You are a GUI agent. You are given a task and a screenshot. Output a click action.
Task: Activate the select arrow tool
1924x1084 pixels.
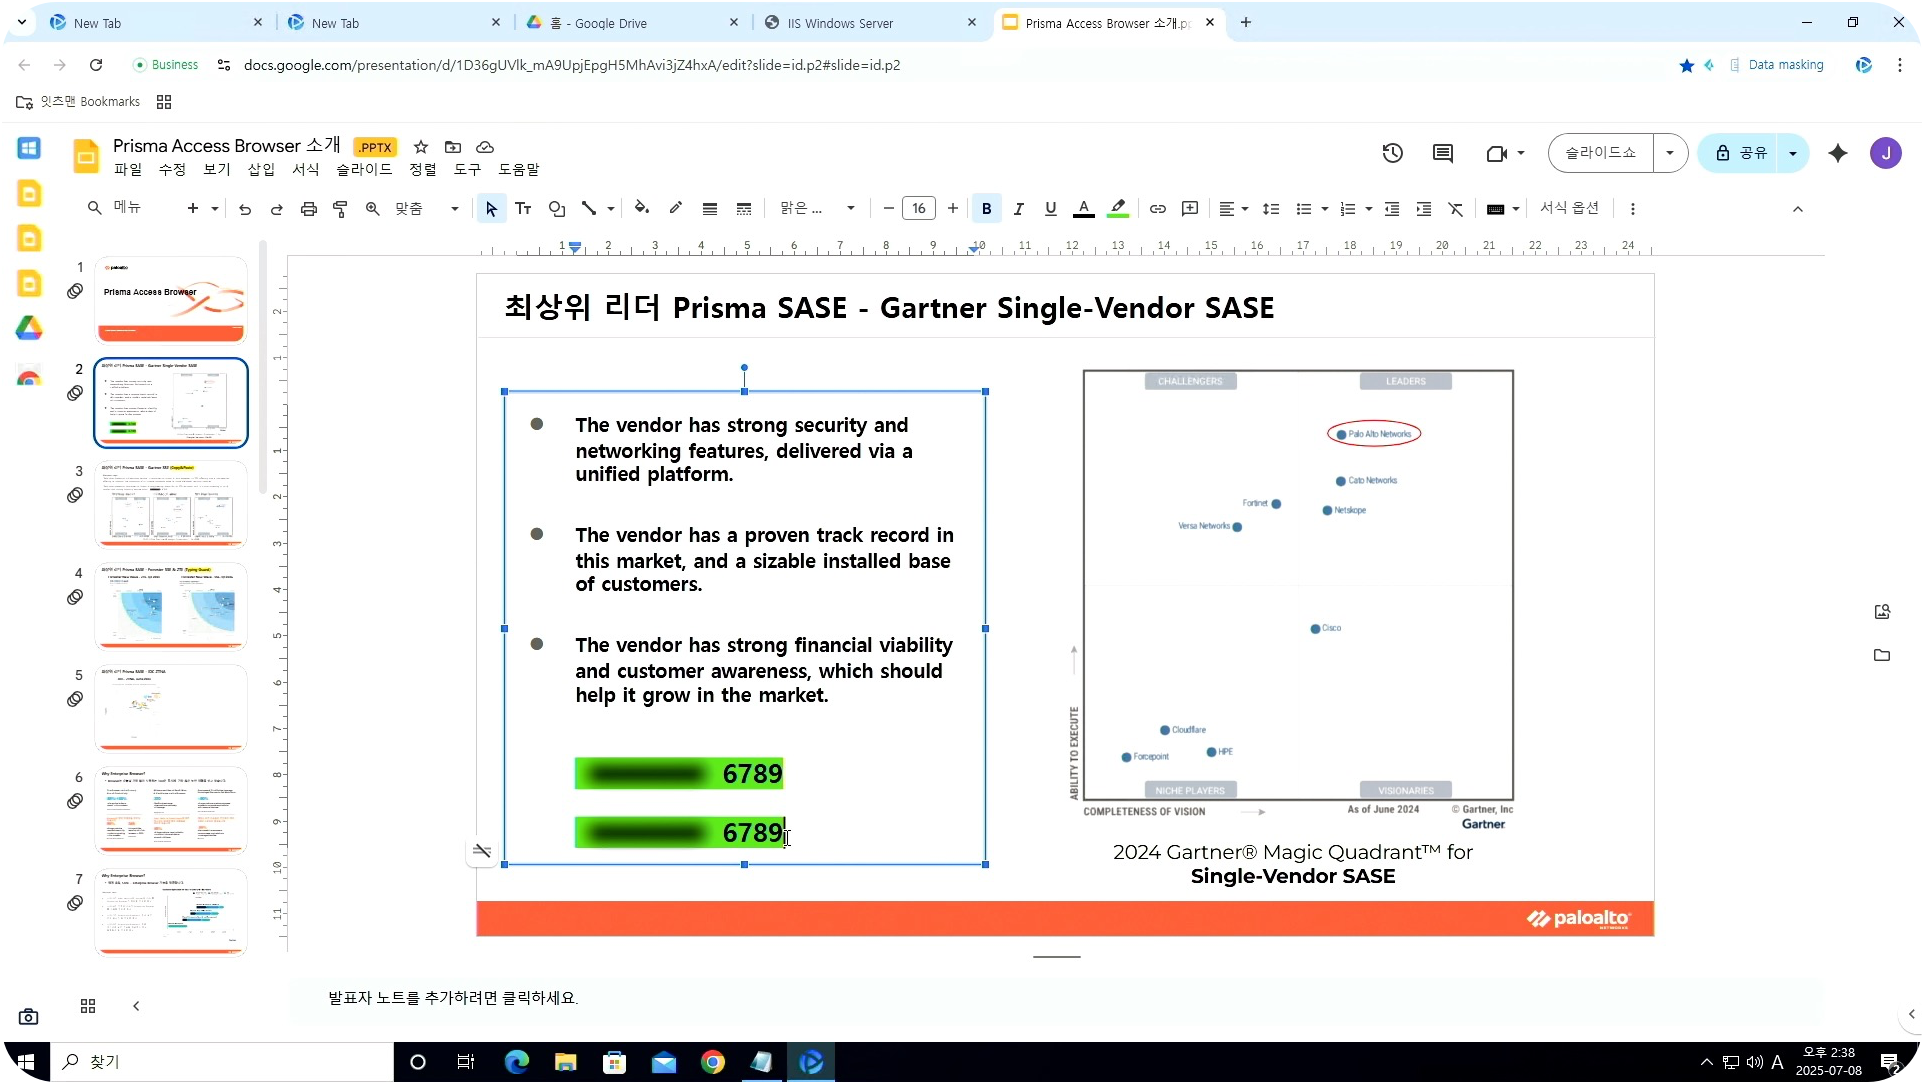click(491, 209)
